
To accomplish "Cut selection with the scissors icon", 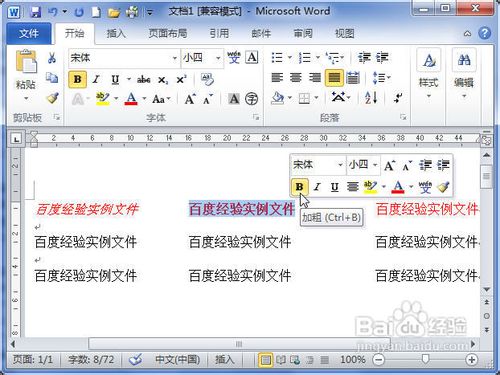I will click(x=52, y=58).
